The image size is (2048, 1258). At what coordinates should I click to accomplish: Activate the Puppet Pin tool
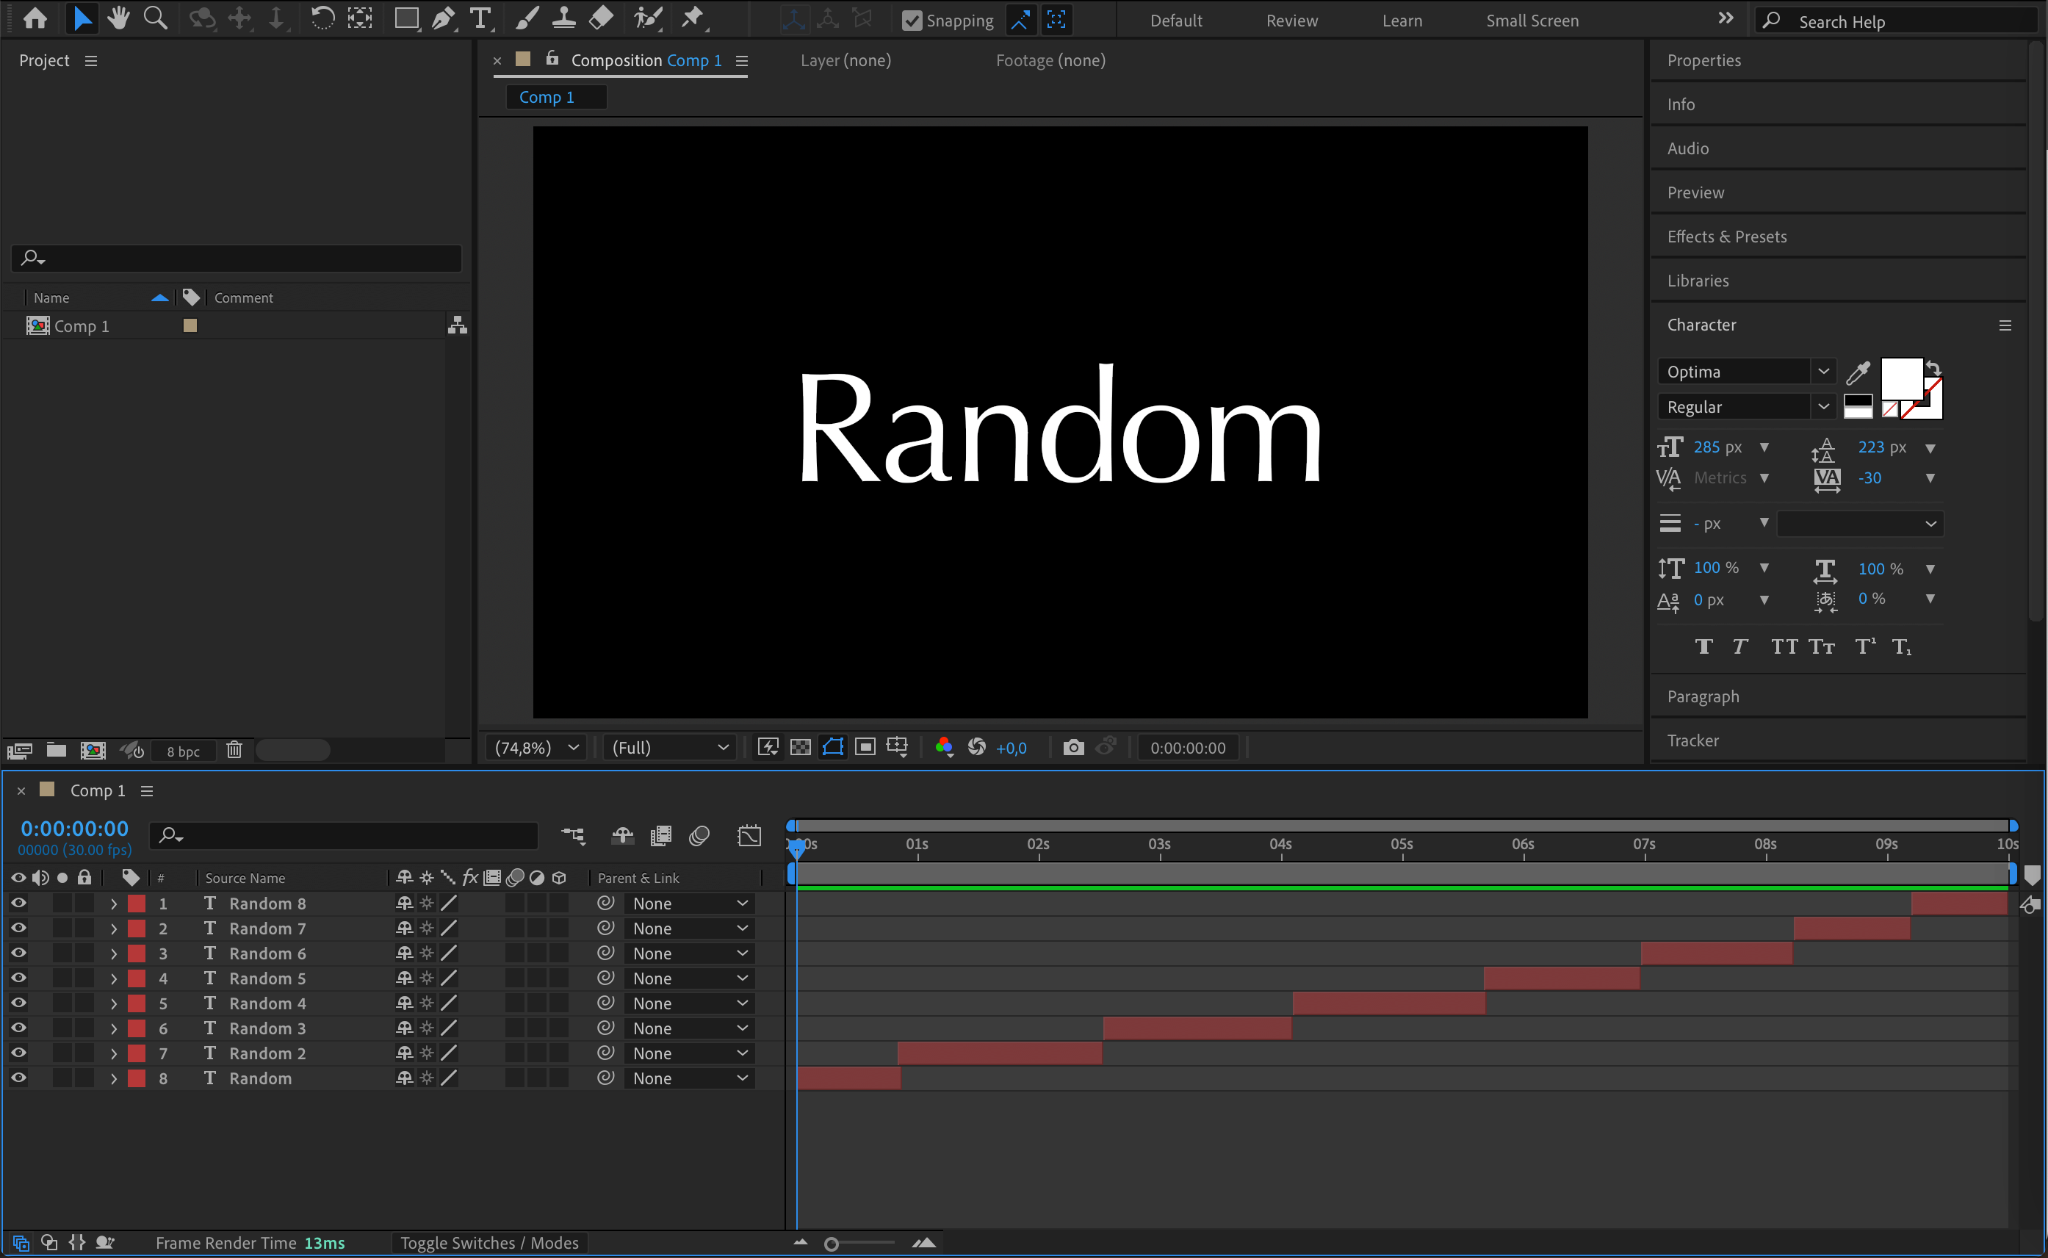tap(692, 18)
